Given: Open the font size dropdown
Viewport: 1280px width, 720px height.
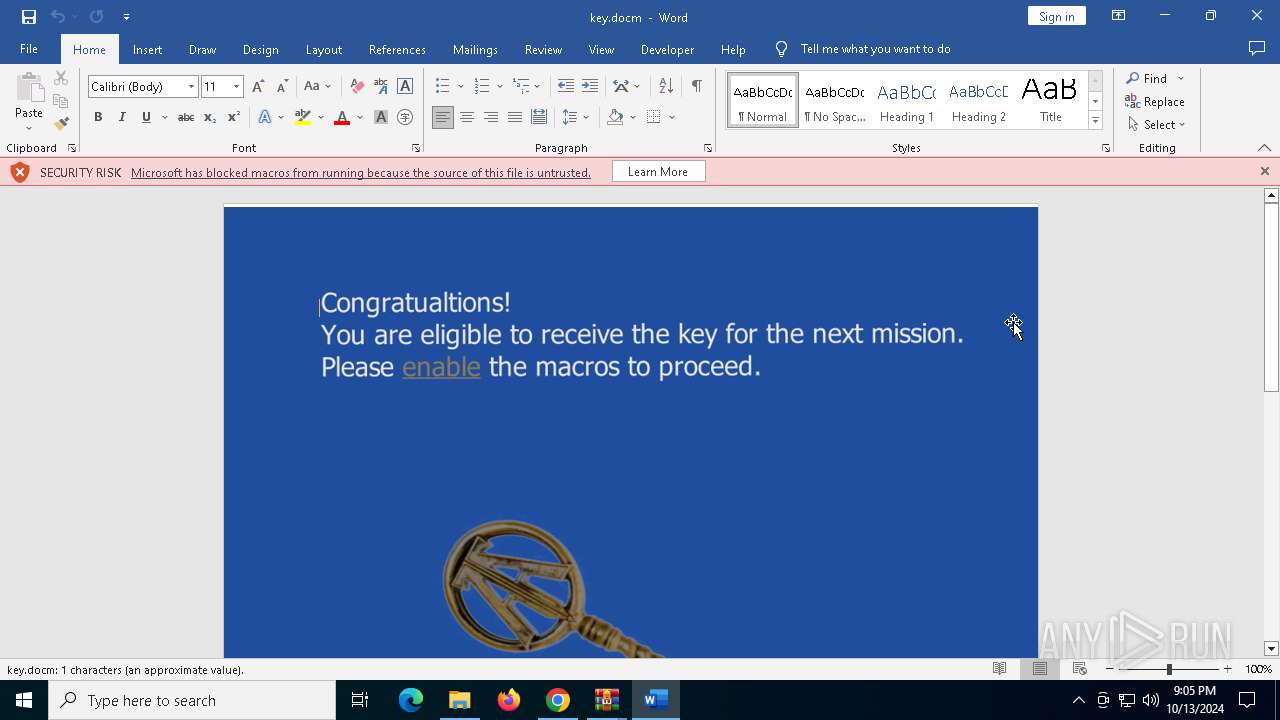Looking at the screenshot, I should click(x=237, y=87).
